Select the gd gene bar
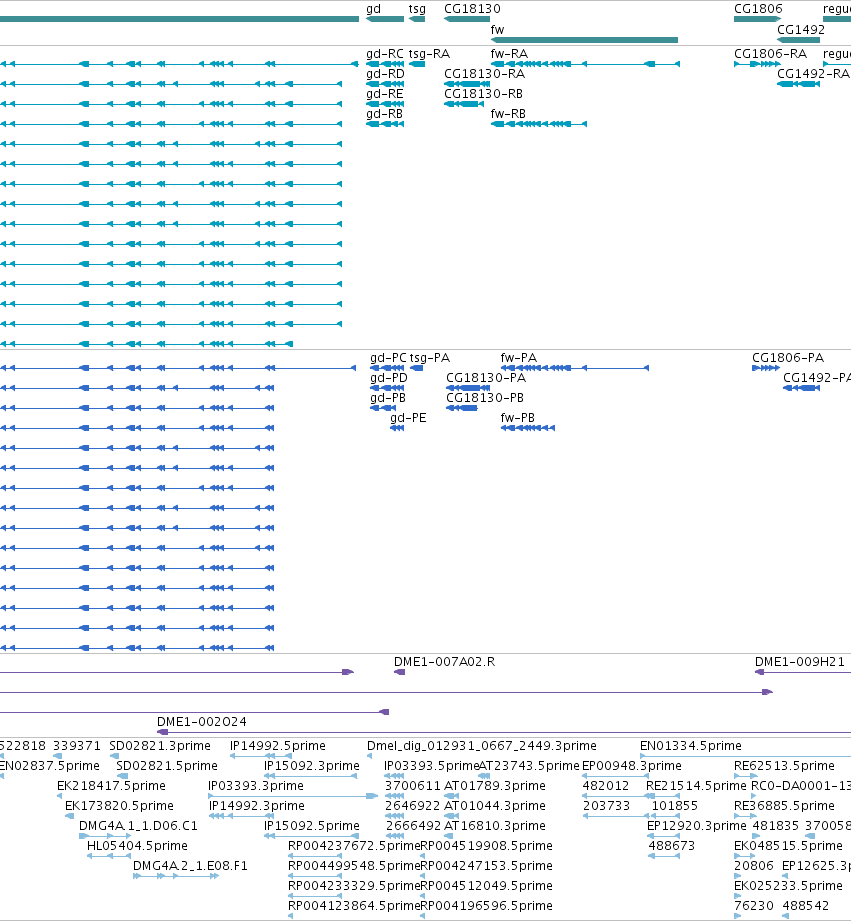851x921 pixels. [x=385, y=19]
